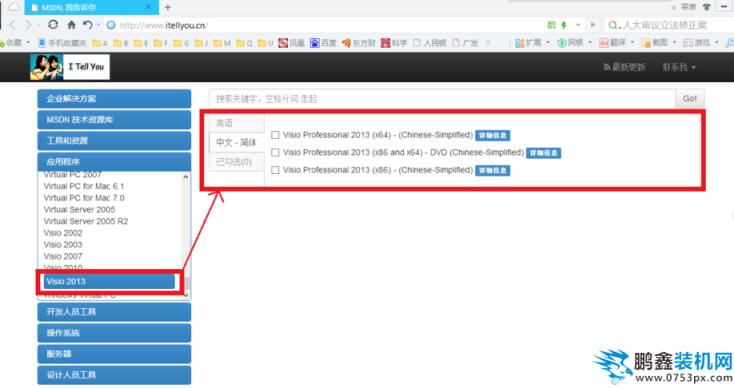734x388 pixels.
Task: Open the 人民网 bookmark
Action: pyautogui.click(x=429, y=43)
